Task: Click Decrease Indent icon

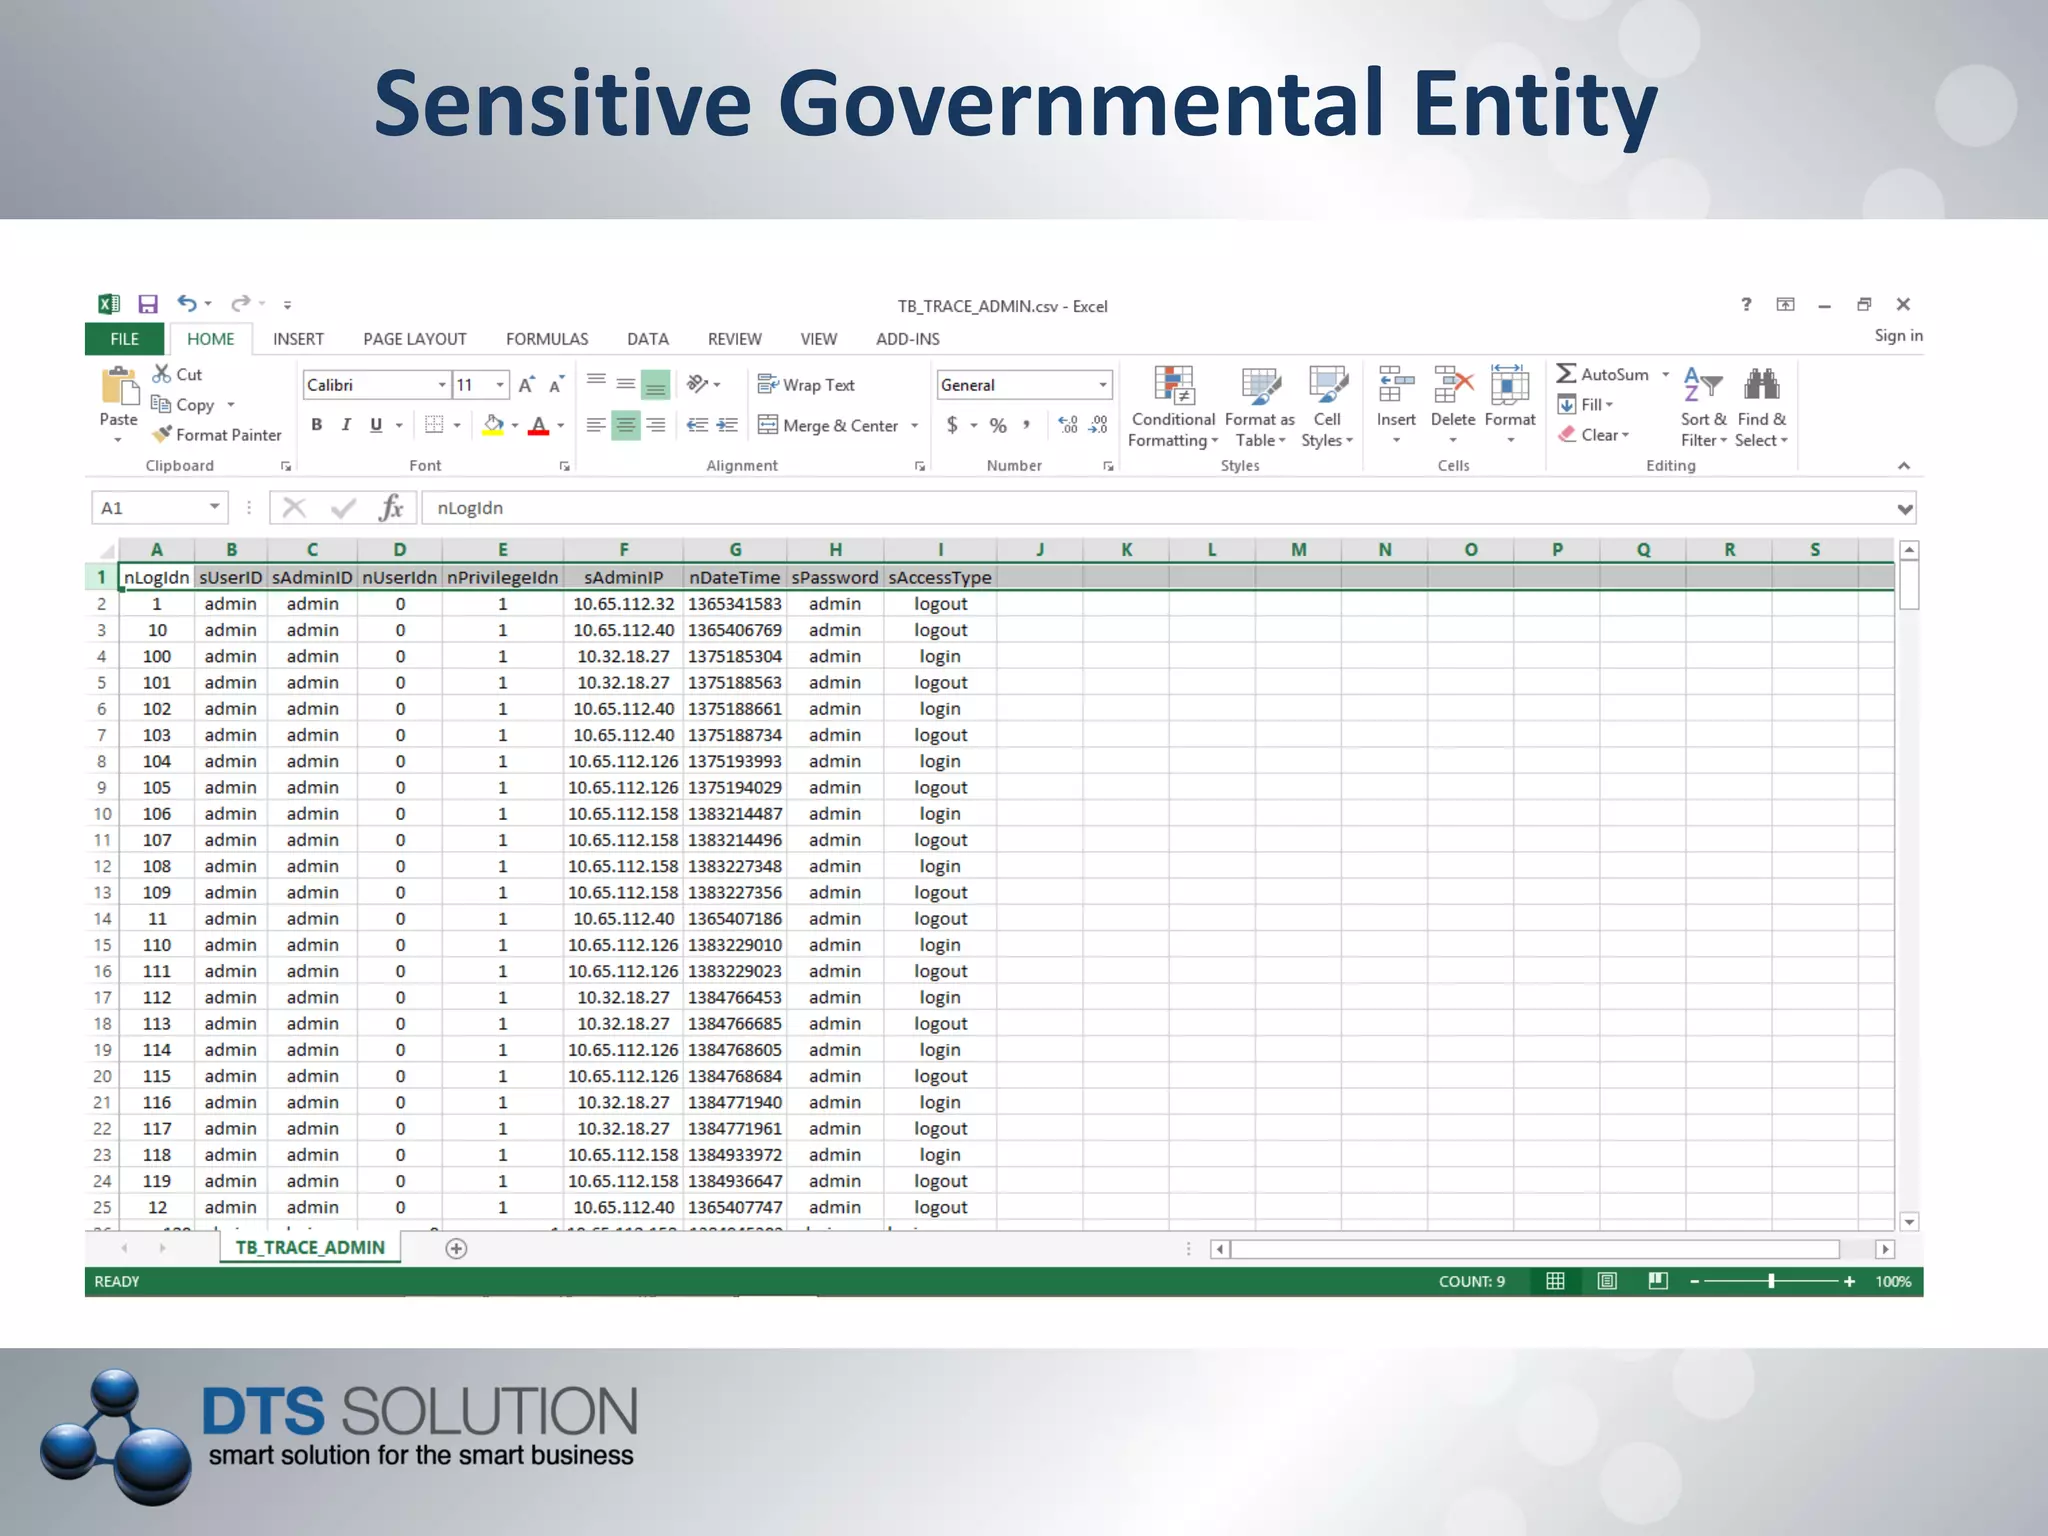Action: click(x=697, y=425)
